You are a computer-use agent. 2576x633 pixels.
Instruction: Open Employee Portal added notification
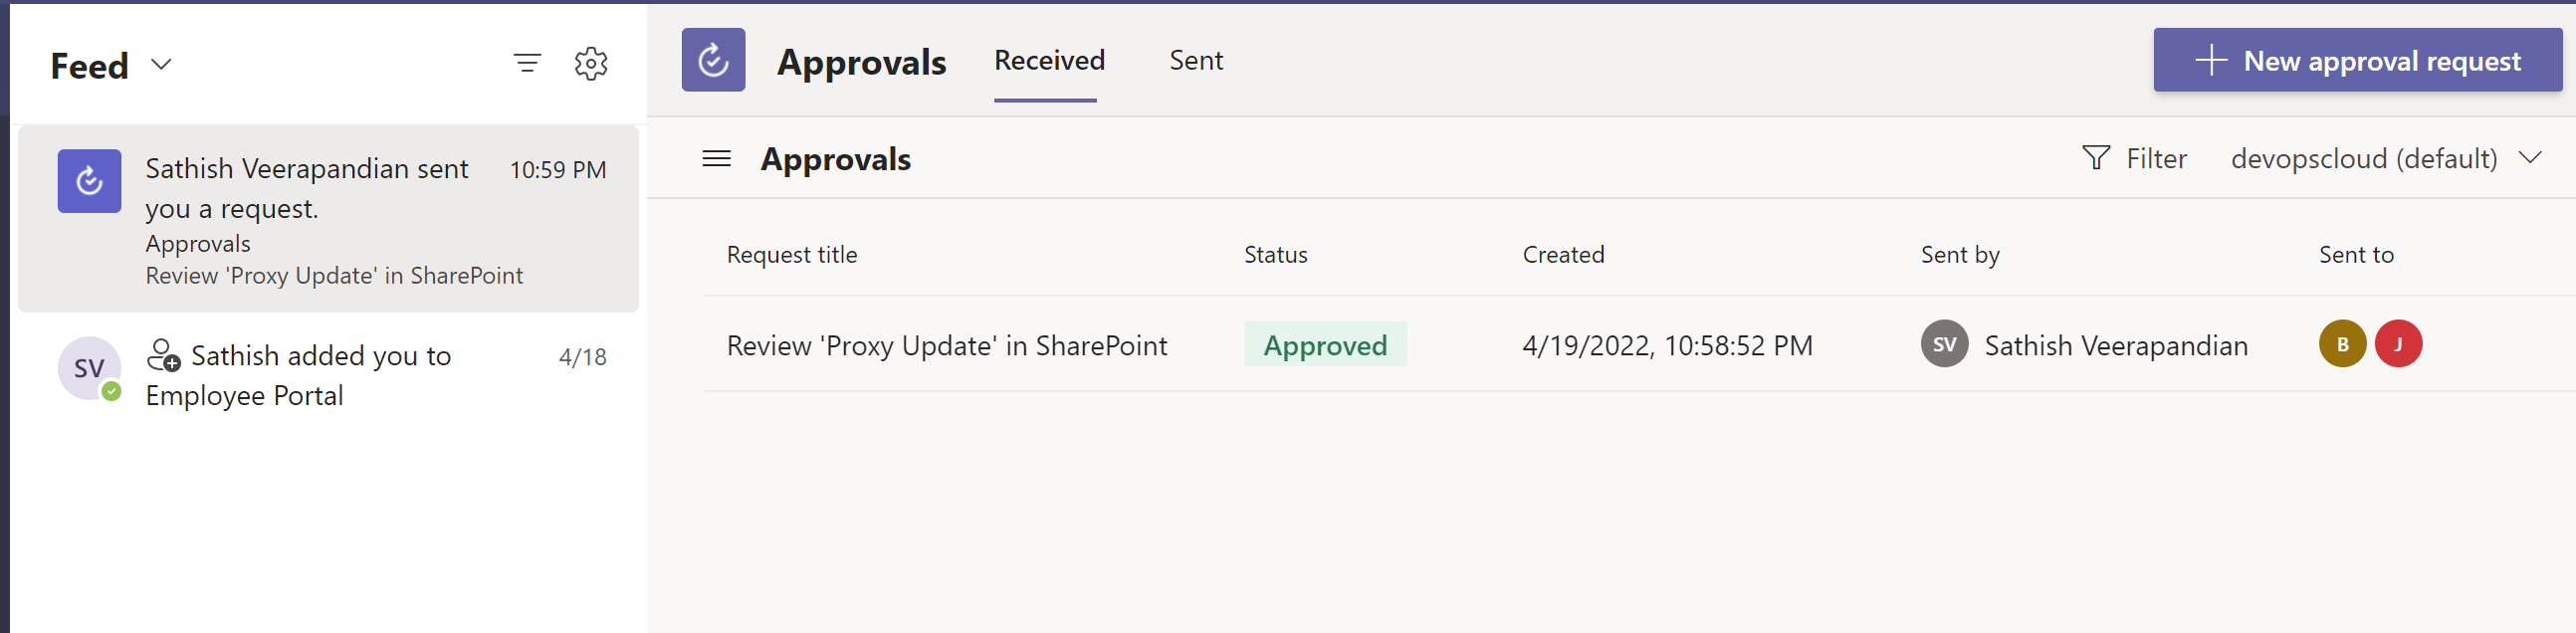click(330, 375)
